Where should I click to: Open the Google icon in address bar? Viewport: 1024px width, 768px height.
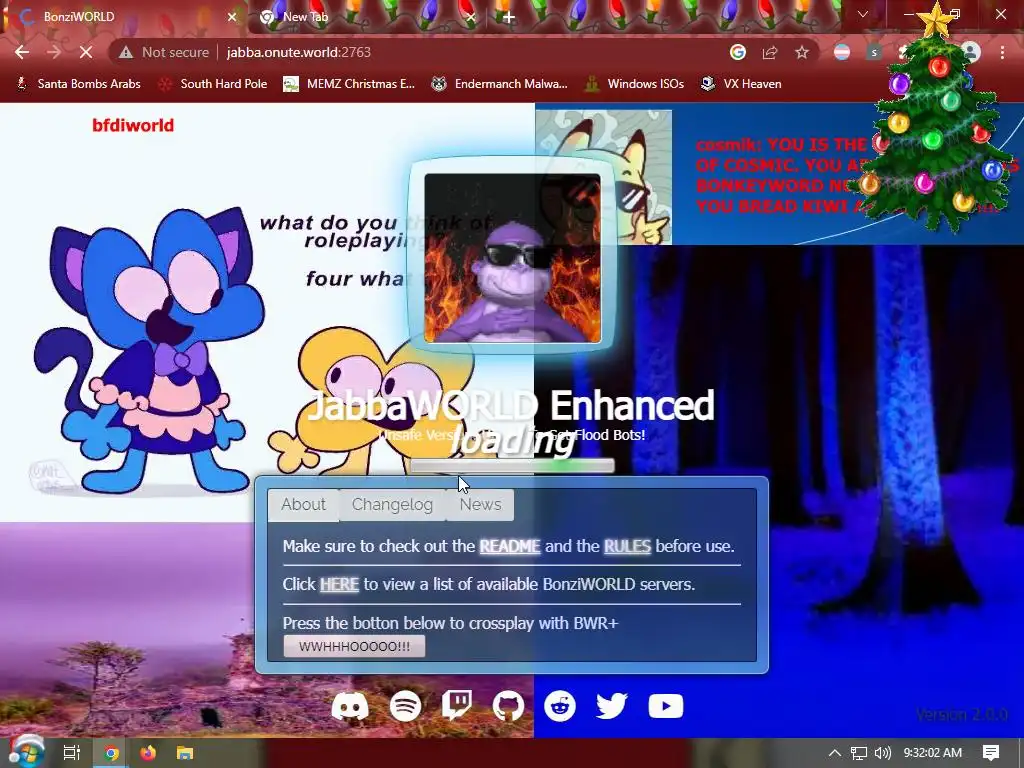(x=738, y=52)
